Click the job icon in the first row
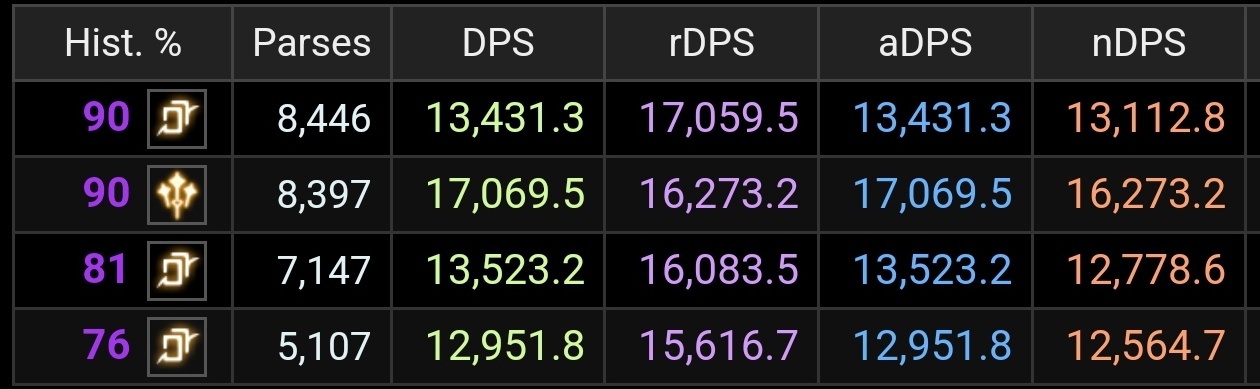Viewport: 1260px width, 389px height. [x=177, y=119]
